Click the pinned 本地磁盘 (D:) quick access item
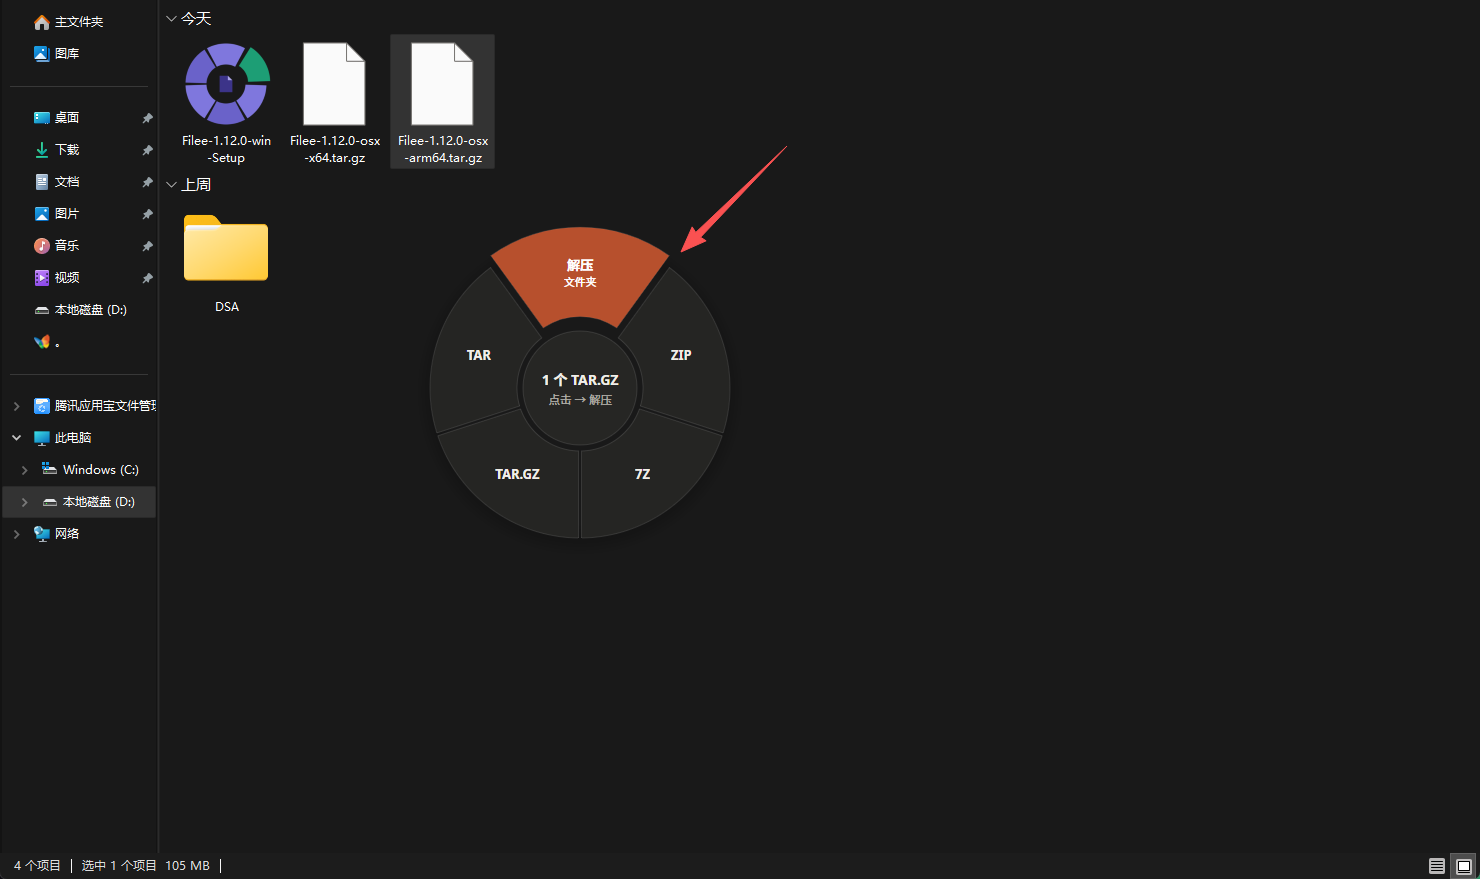 point(80,310)
